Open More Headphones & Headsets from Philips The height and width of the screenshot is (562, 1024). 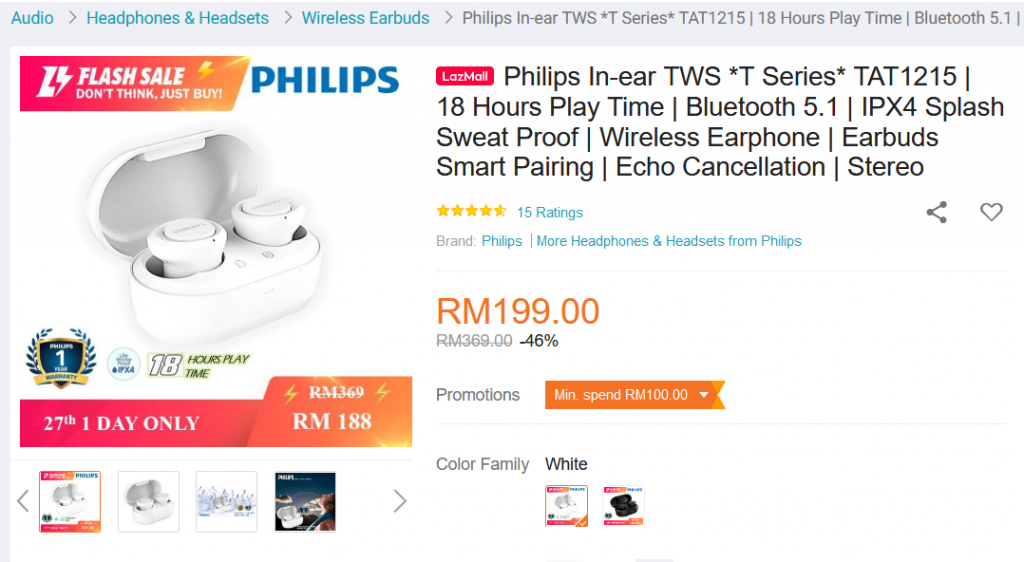point(669,241)
